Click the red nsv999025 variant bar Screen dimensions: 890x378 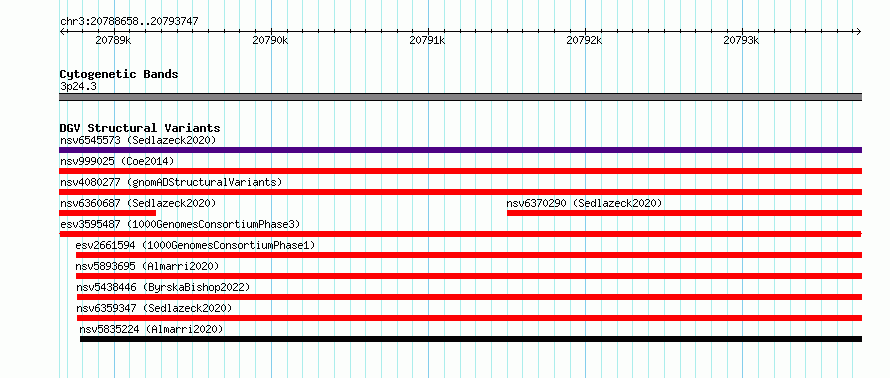tap(460, 171)
